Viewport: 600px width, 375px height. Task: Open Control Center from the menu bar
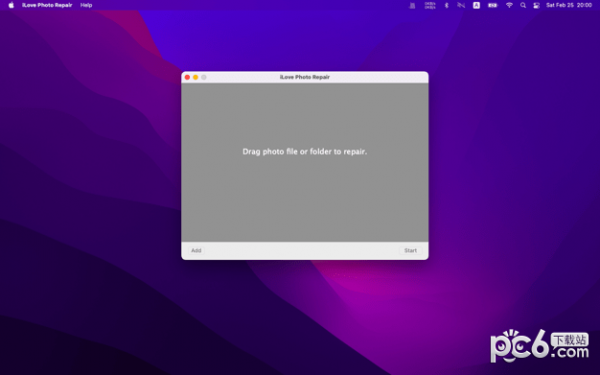(536, 5)
